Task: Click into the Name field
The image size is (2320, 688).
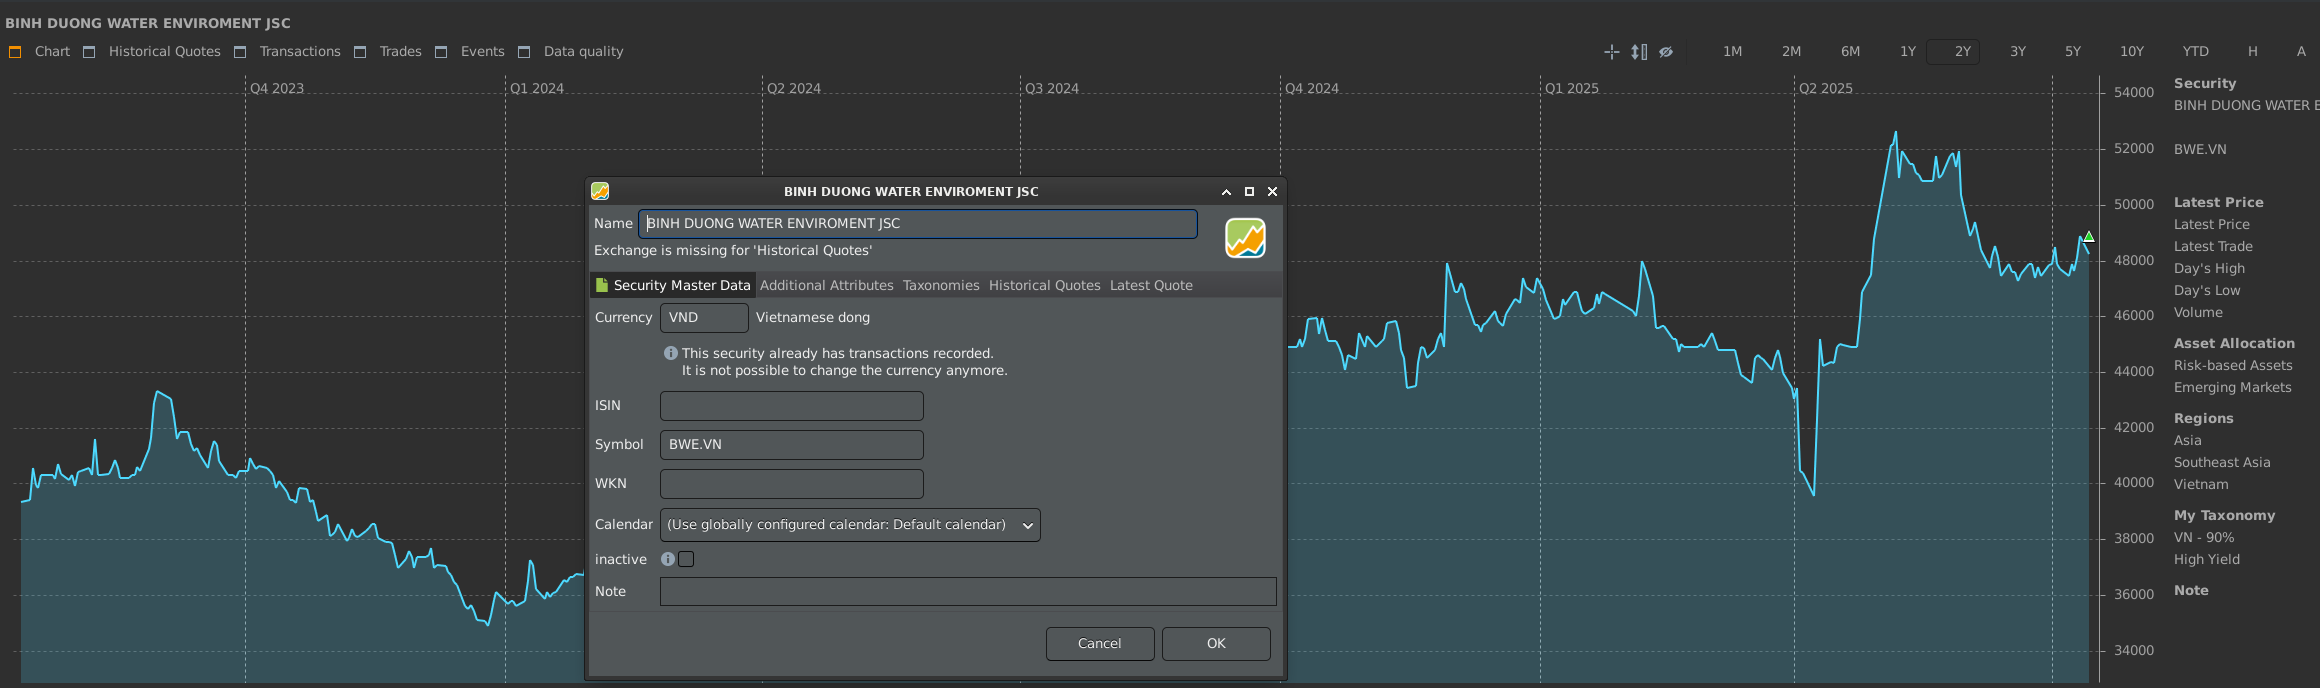Action: tap(918, 224)
